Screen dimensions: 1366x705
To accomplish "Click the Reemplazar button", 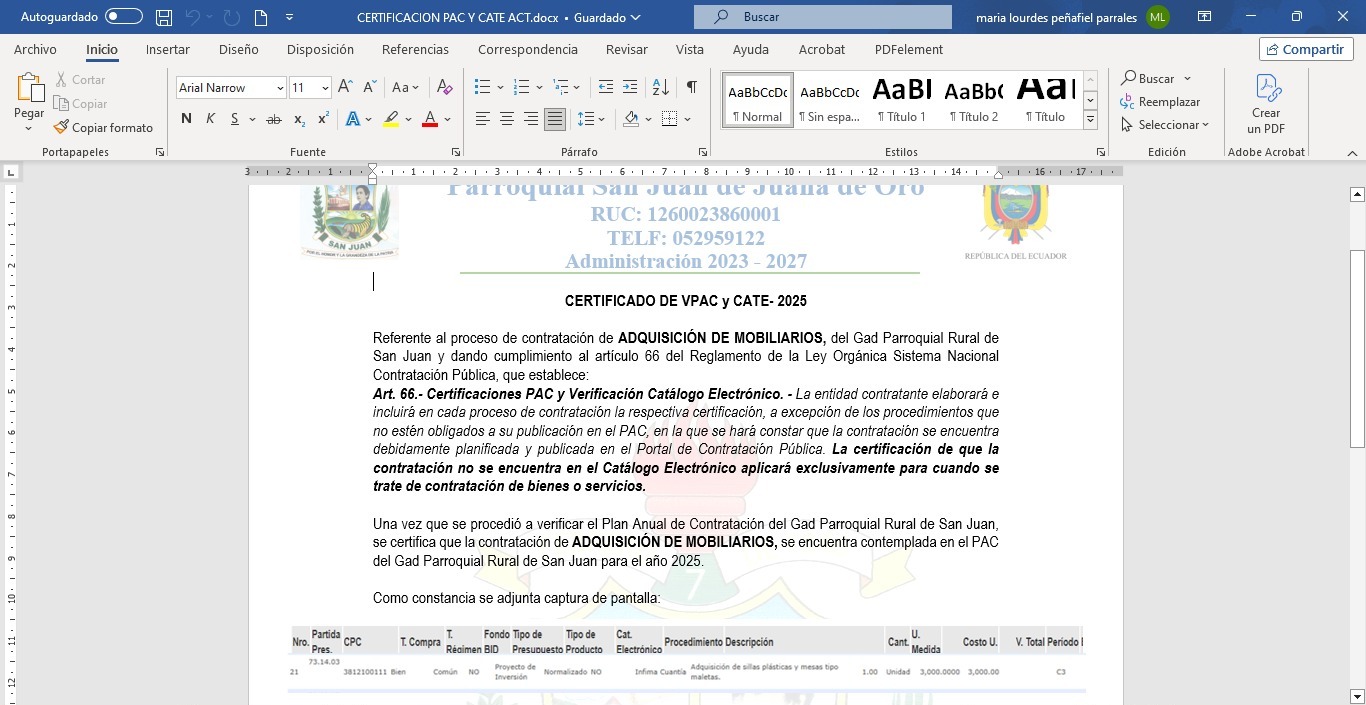I will (x=1161, y=102).
